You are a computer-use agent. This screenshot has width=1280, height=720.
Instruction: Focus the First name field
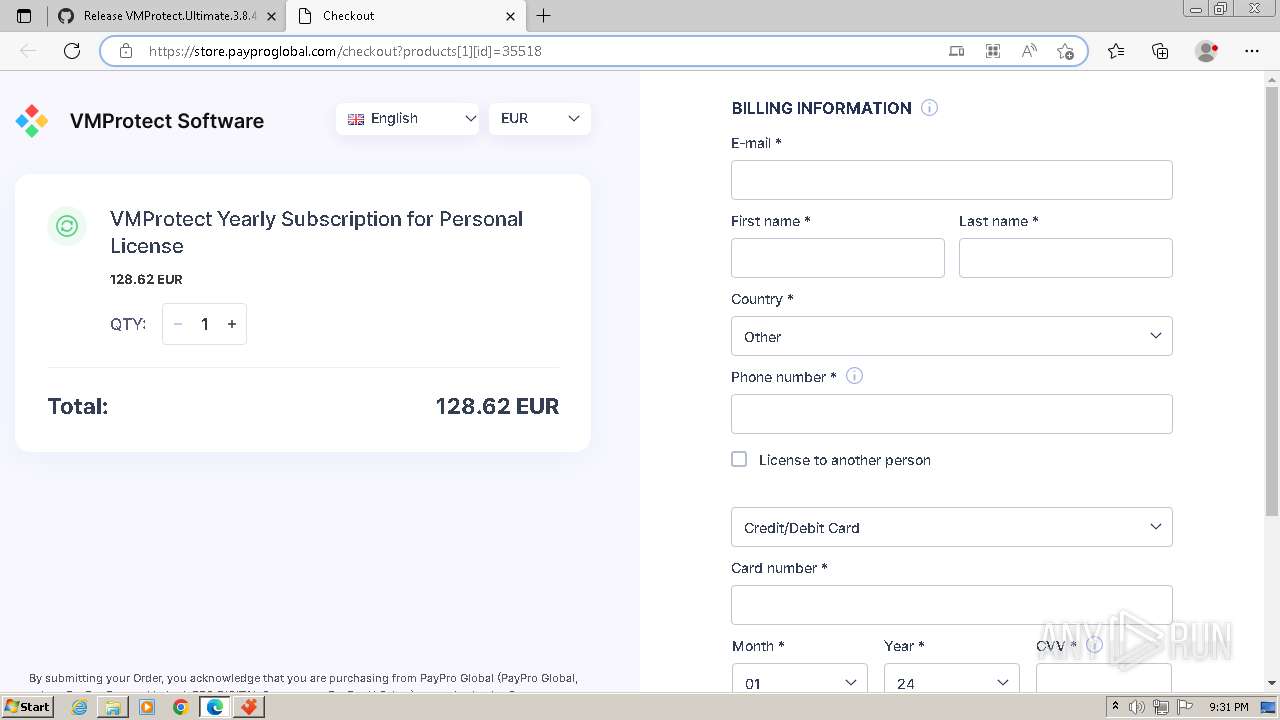[838, 258]
